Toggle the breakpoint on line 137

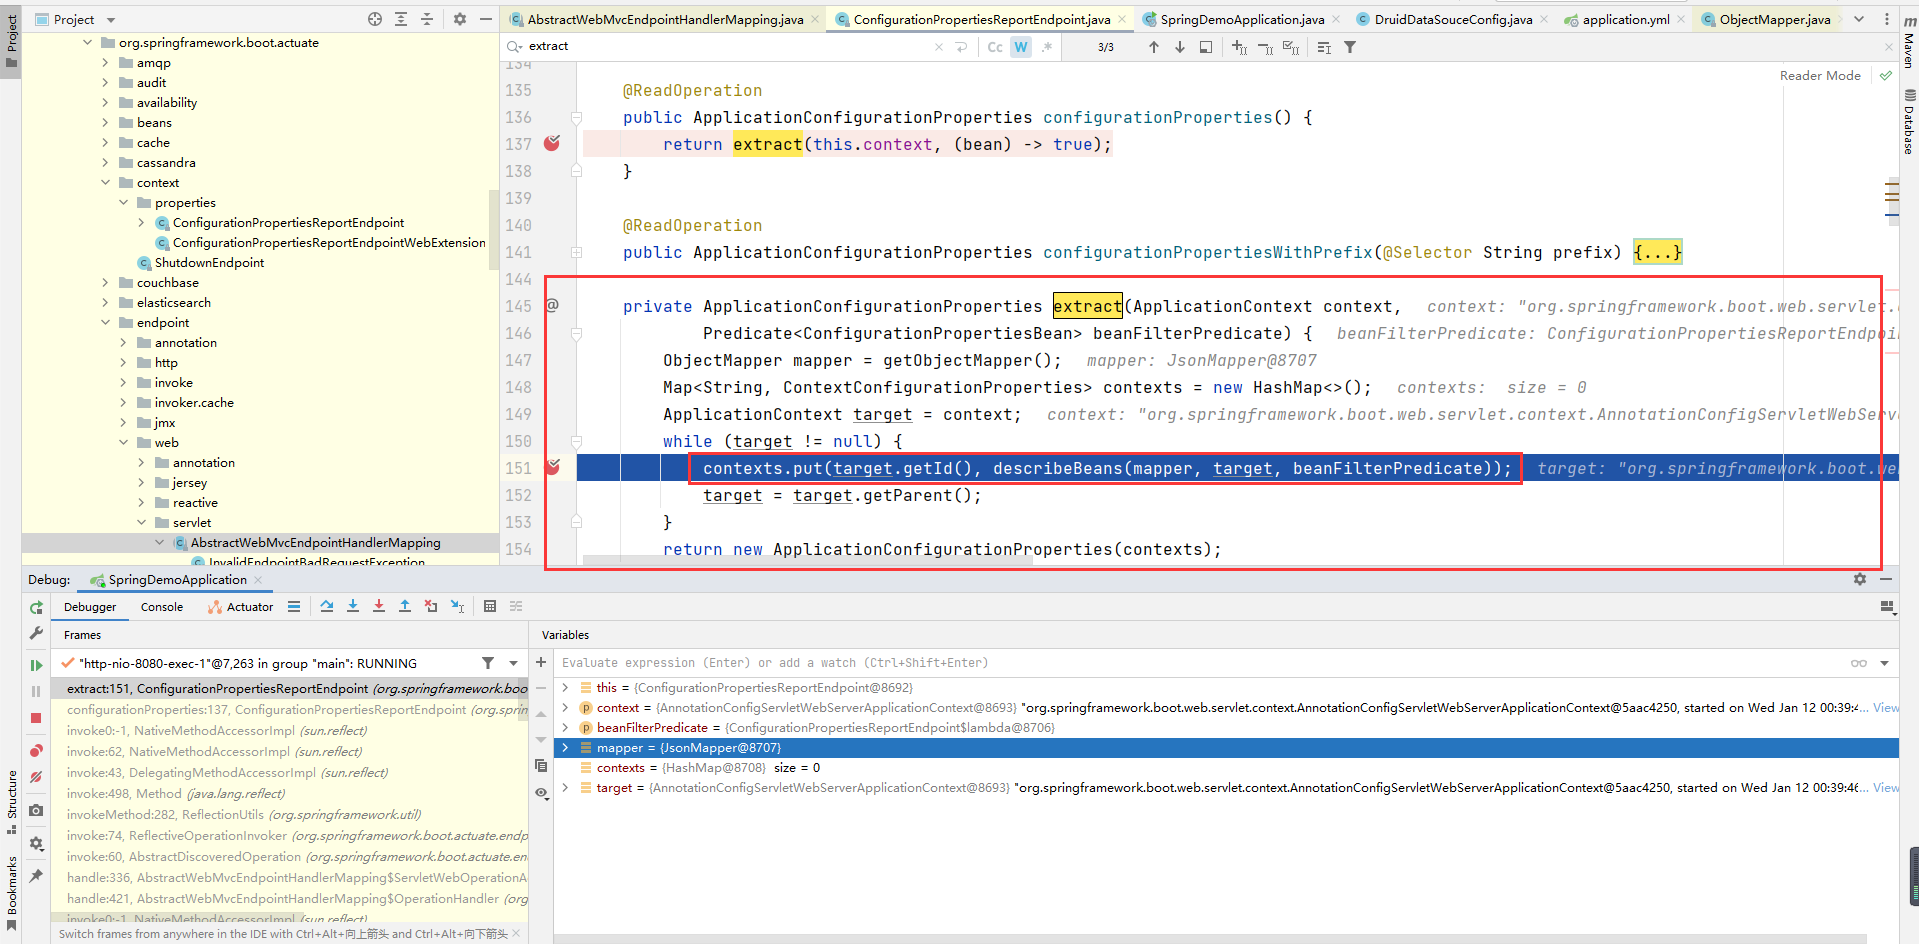[x=552, y=143]
